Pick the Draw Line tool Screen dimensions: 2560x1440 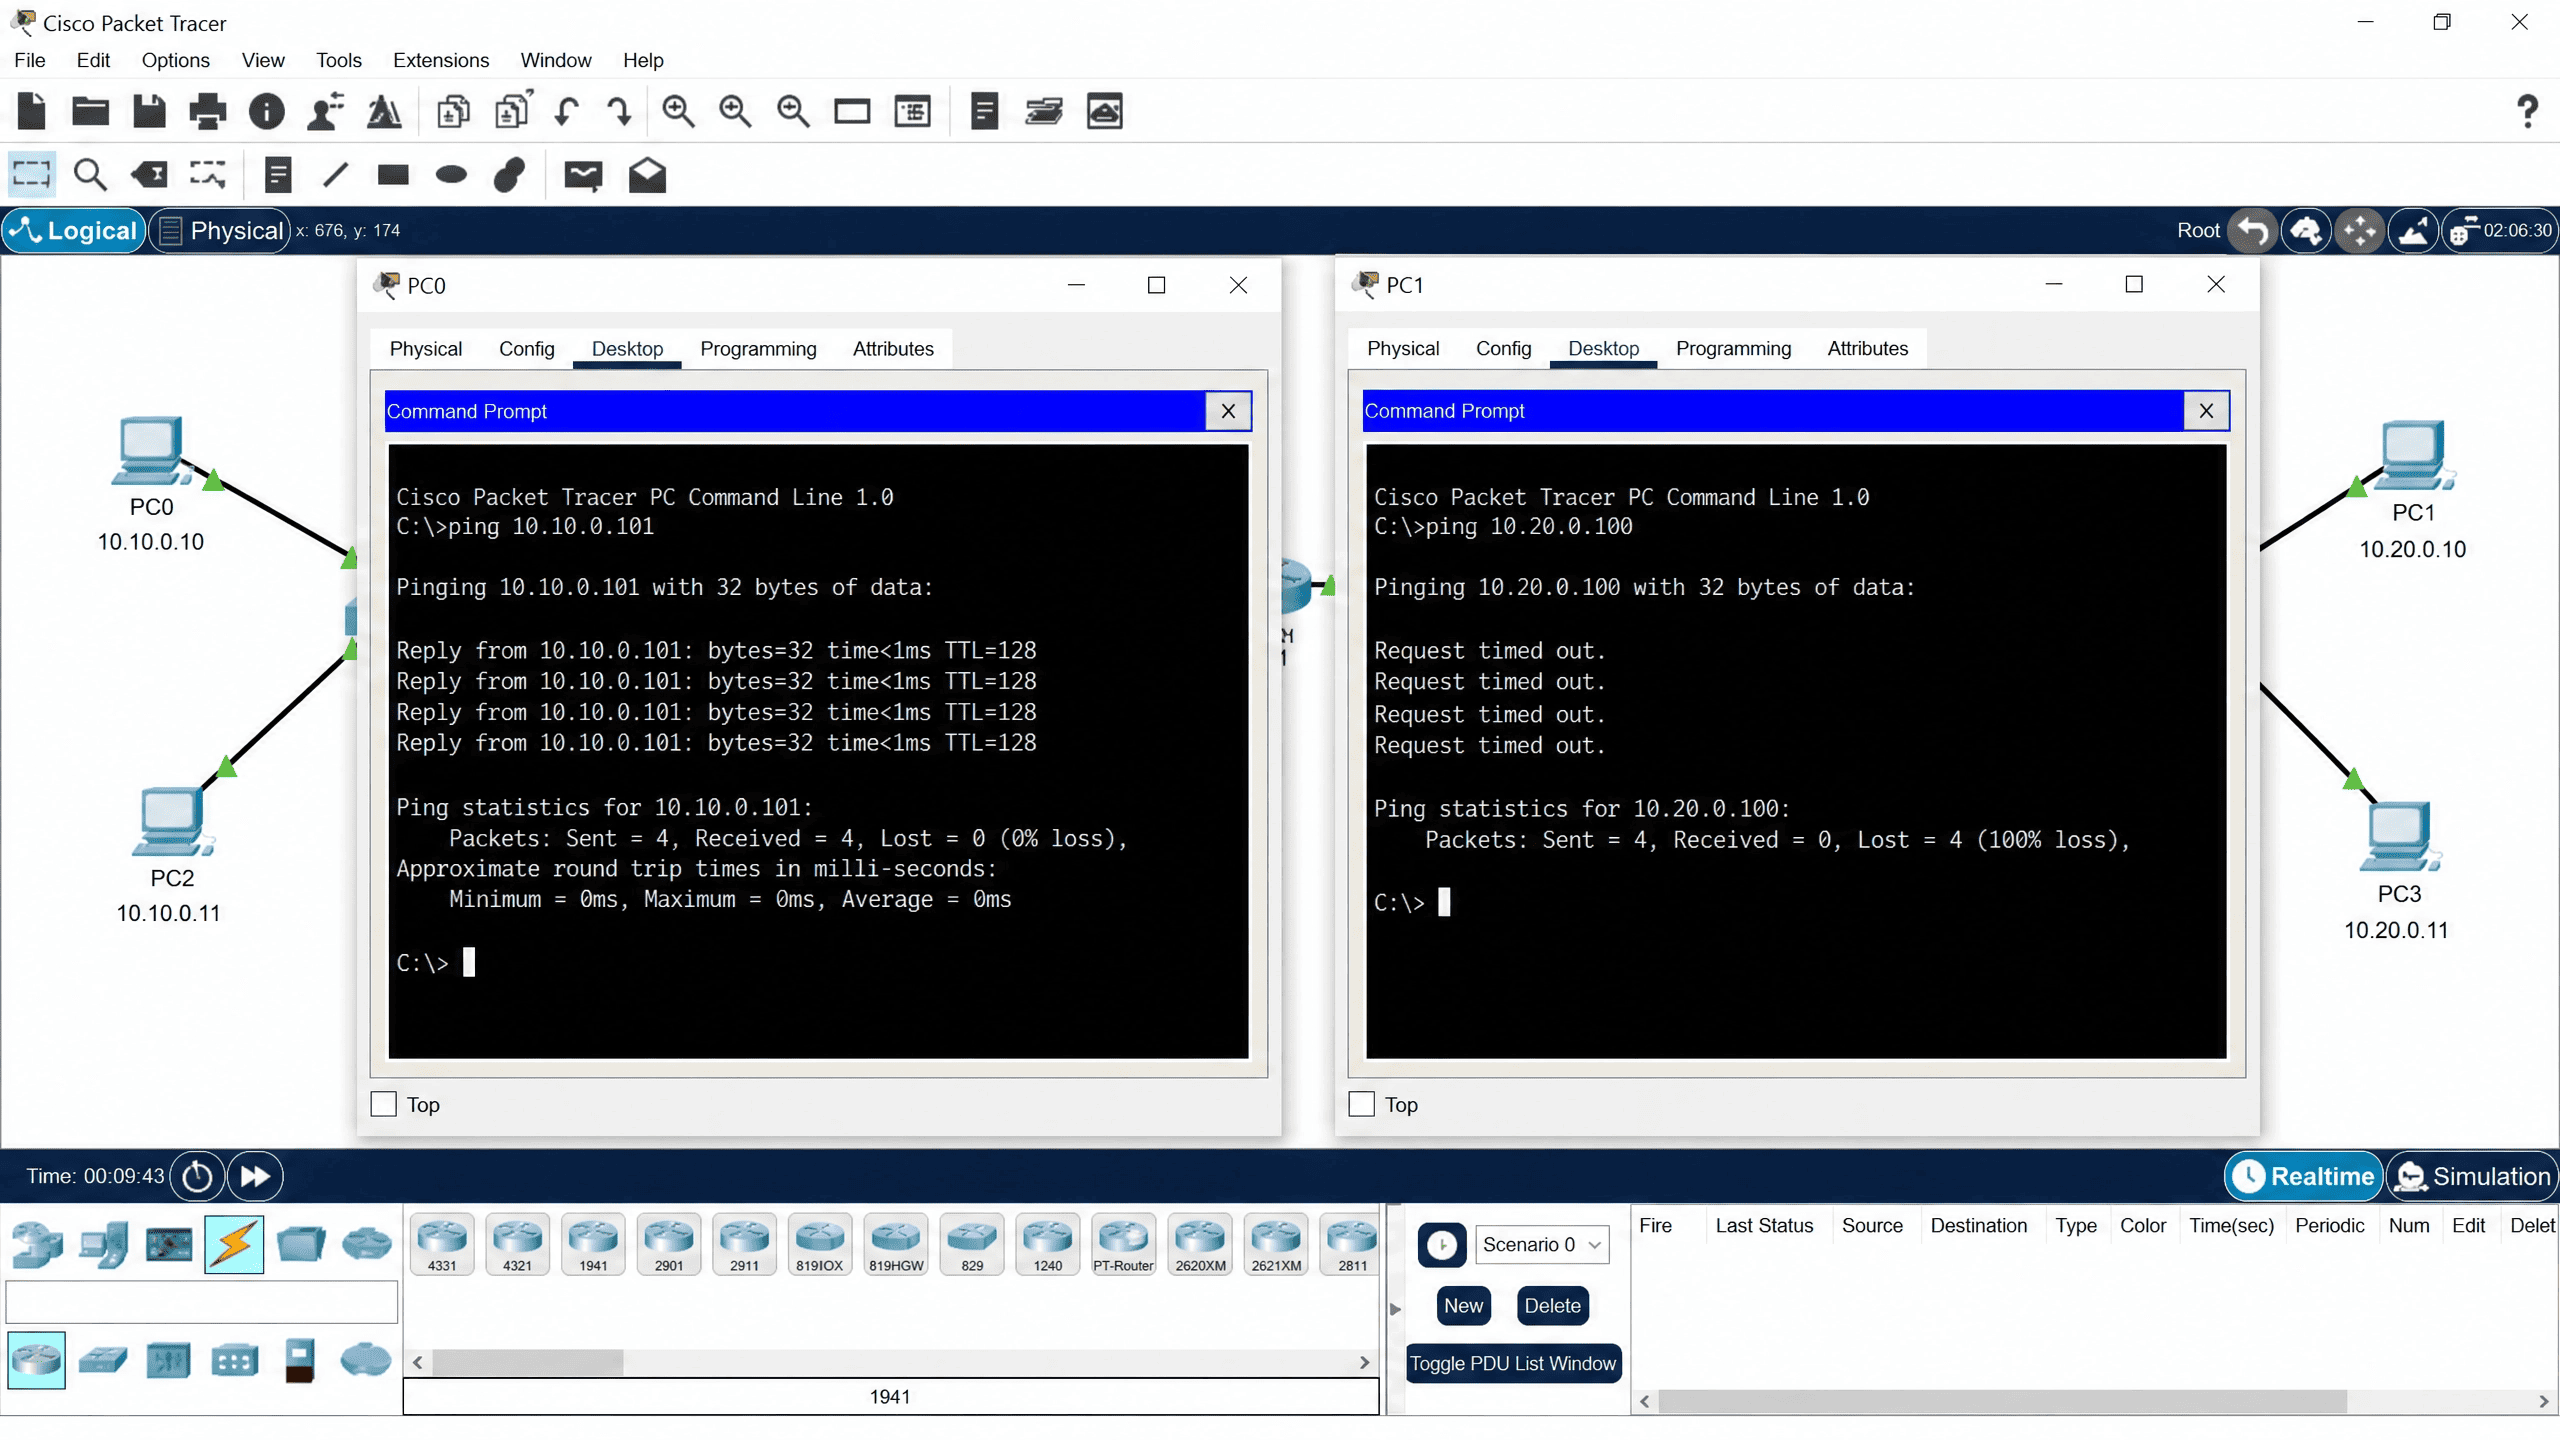coord(336,175)
